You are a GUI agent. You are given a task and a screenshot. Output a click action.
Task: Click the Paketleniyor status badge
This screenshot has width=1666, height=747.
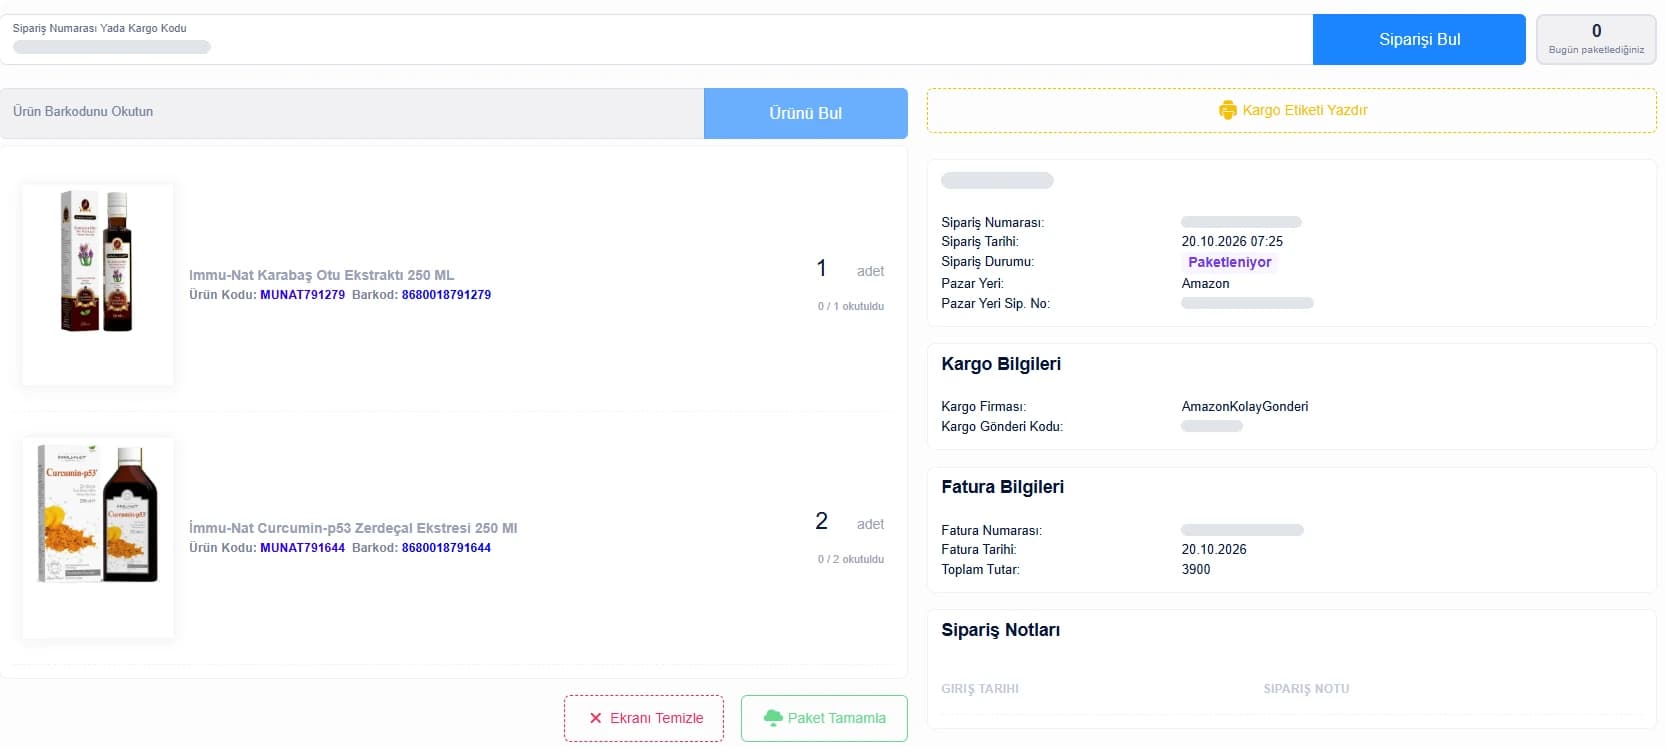pos(1230,262)
